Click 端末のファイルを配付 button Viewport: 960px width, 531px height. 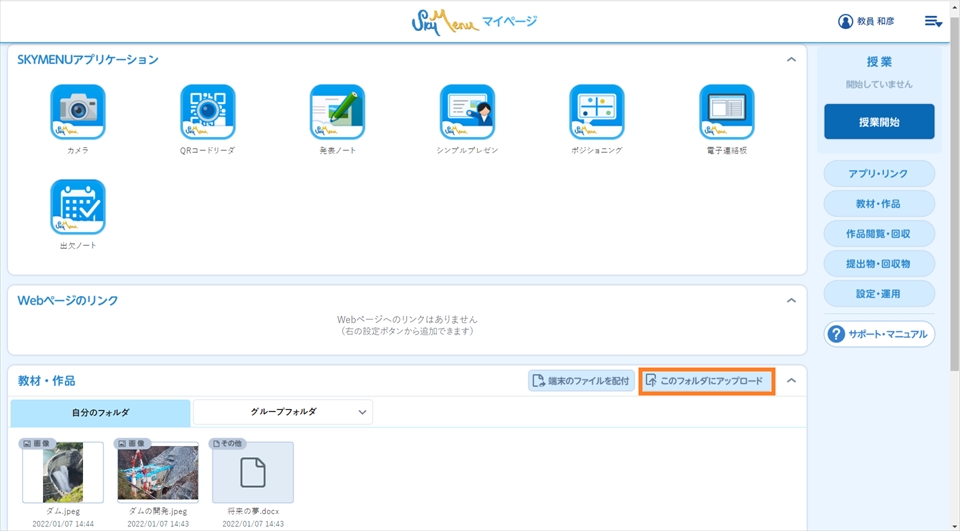581,381
